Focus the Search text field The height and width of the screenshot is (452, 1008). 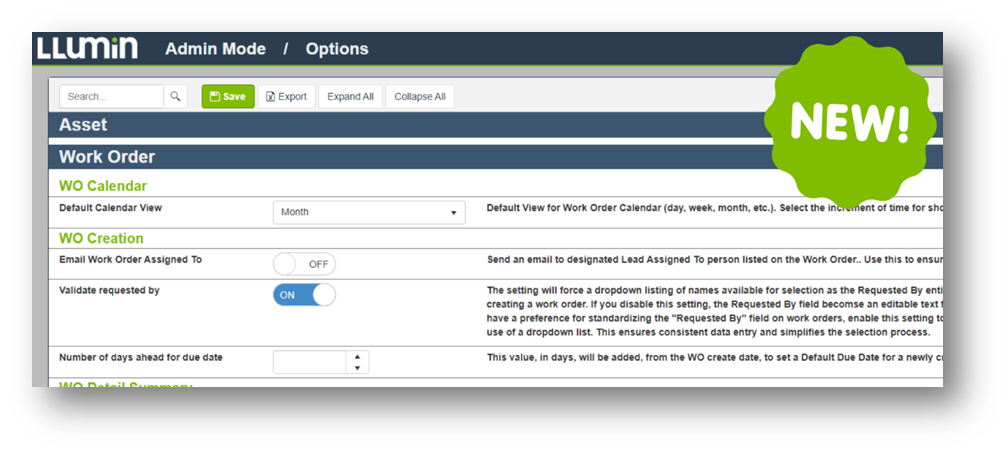111,96
